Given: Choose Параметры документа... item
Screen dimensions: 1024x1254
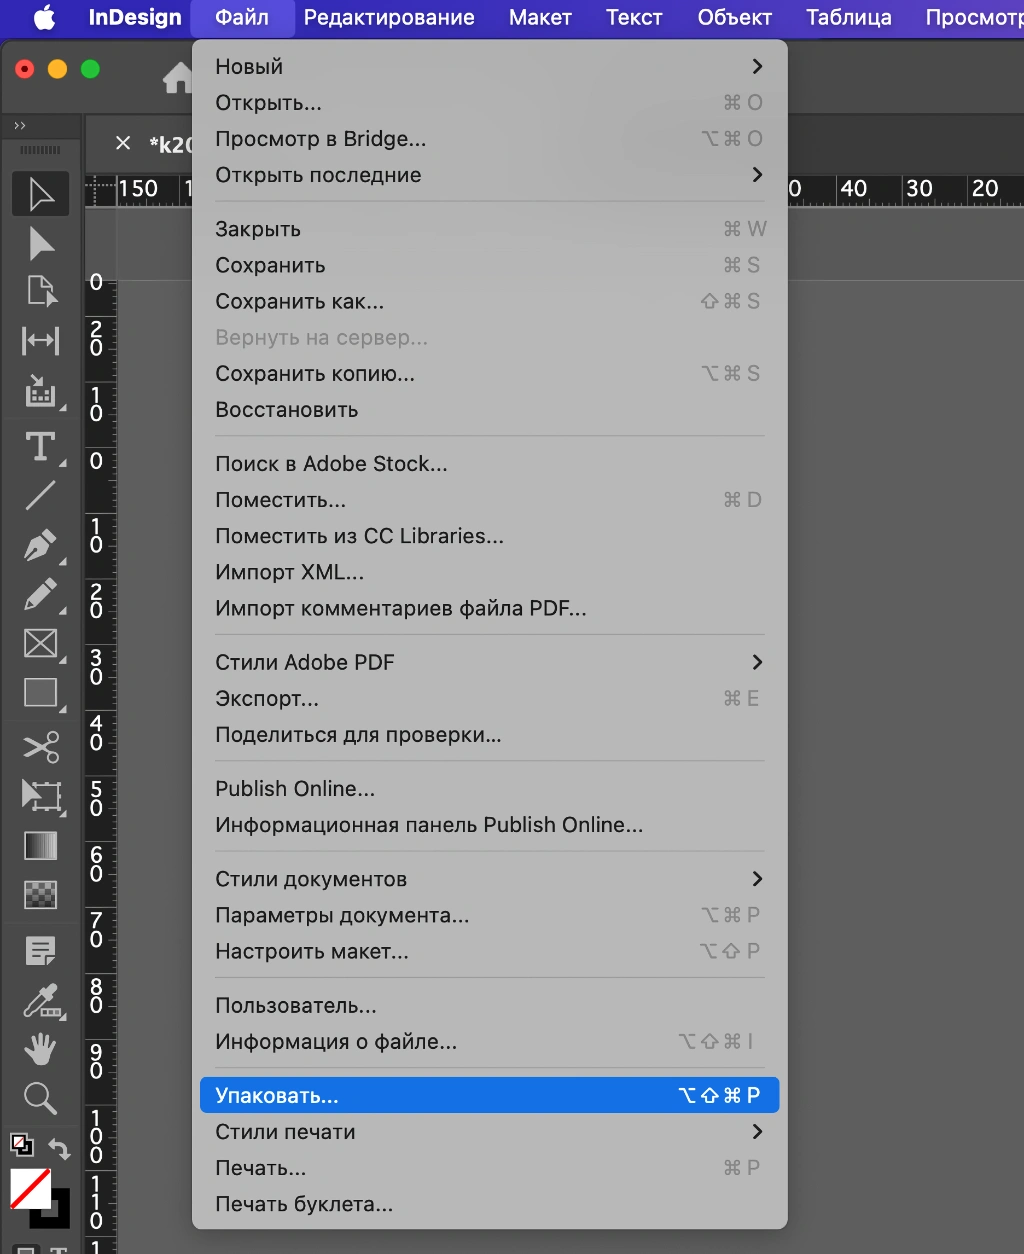Looking at the screenshot, I should [490, 915].
